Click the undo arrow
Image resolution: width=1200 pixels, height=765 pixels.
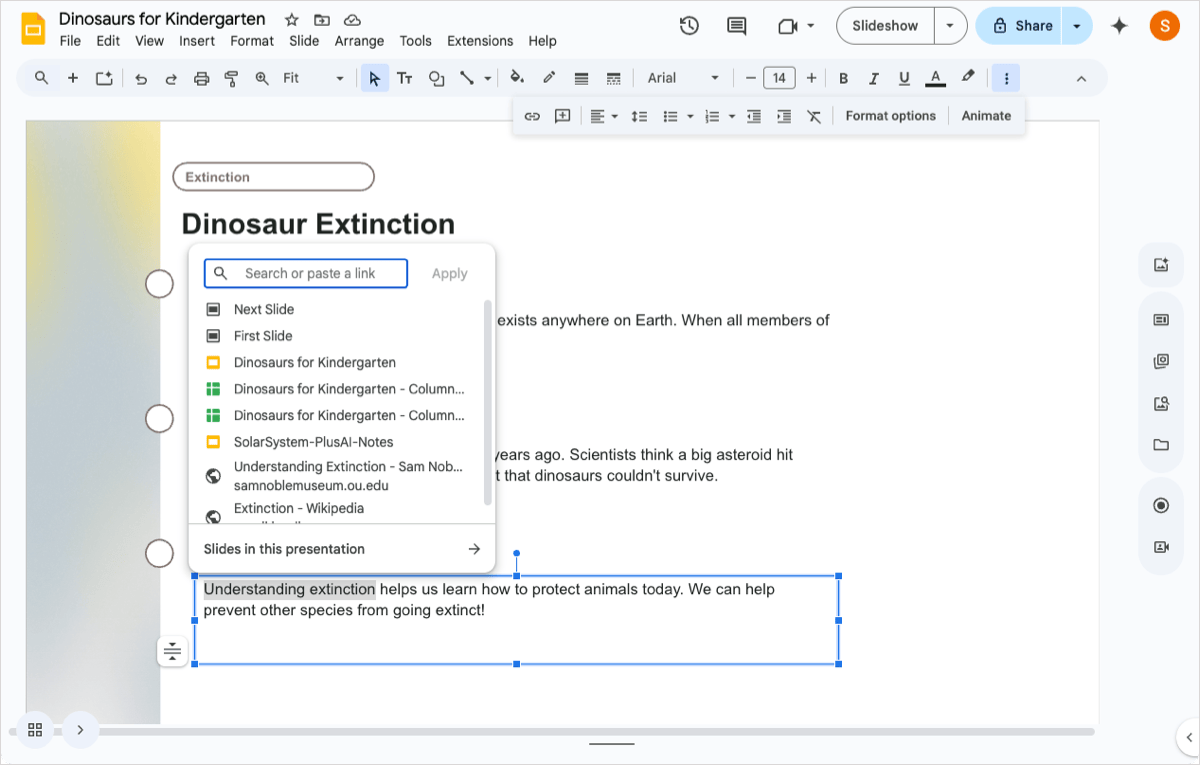(141, 78)
